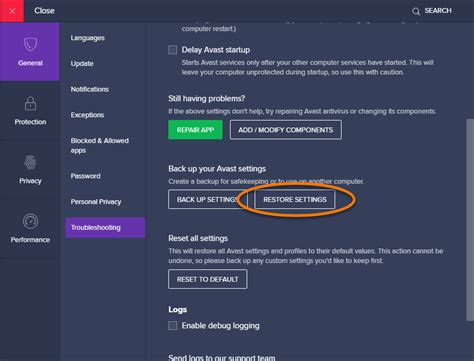Click the "Still having problems?" heading
The image size is (474, 361).
click(207, 99)
